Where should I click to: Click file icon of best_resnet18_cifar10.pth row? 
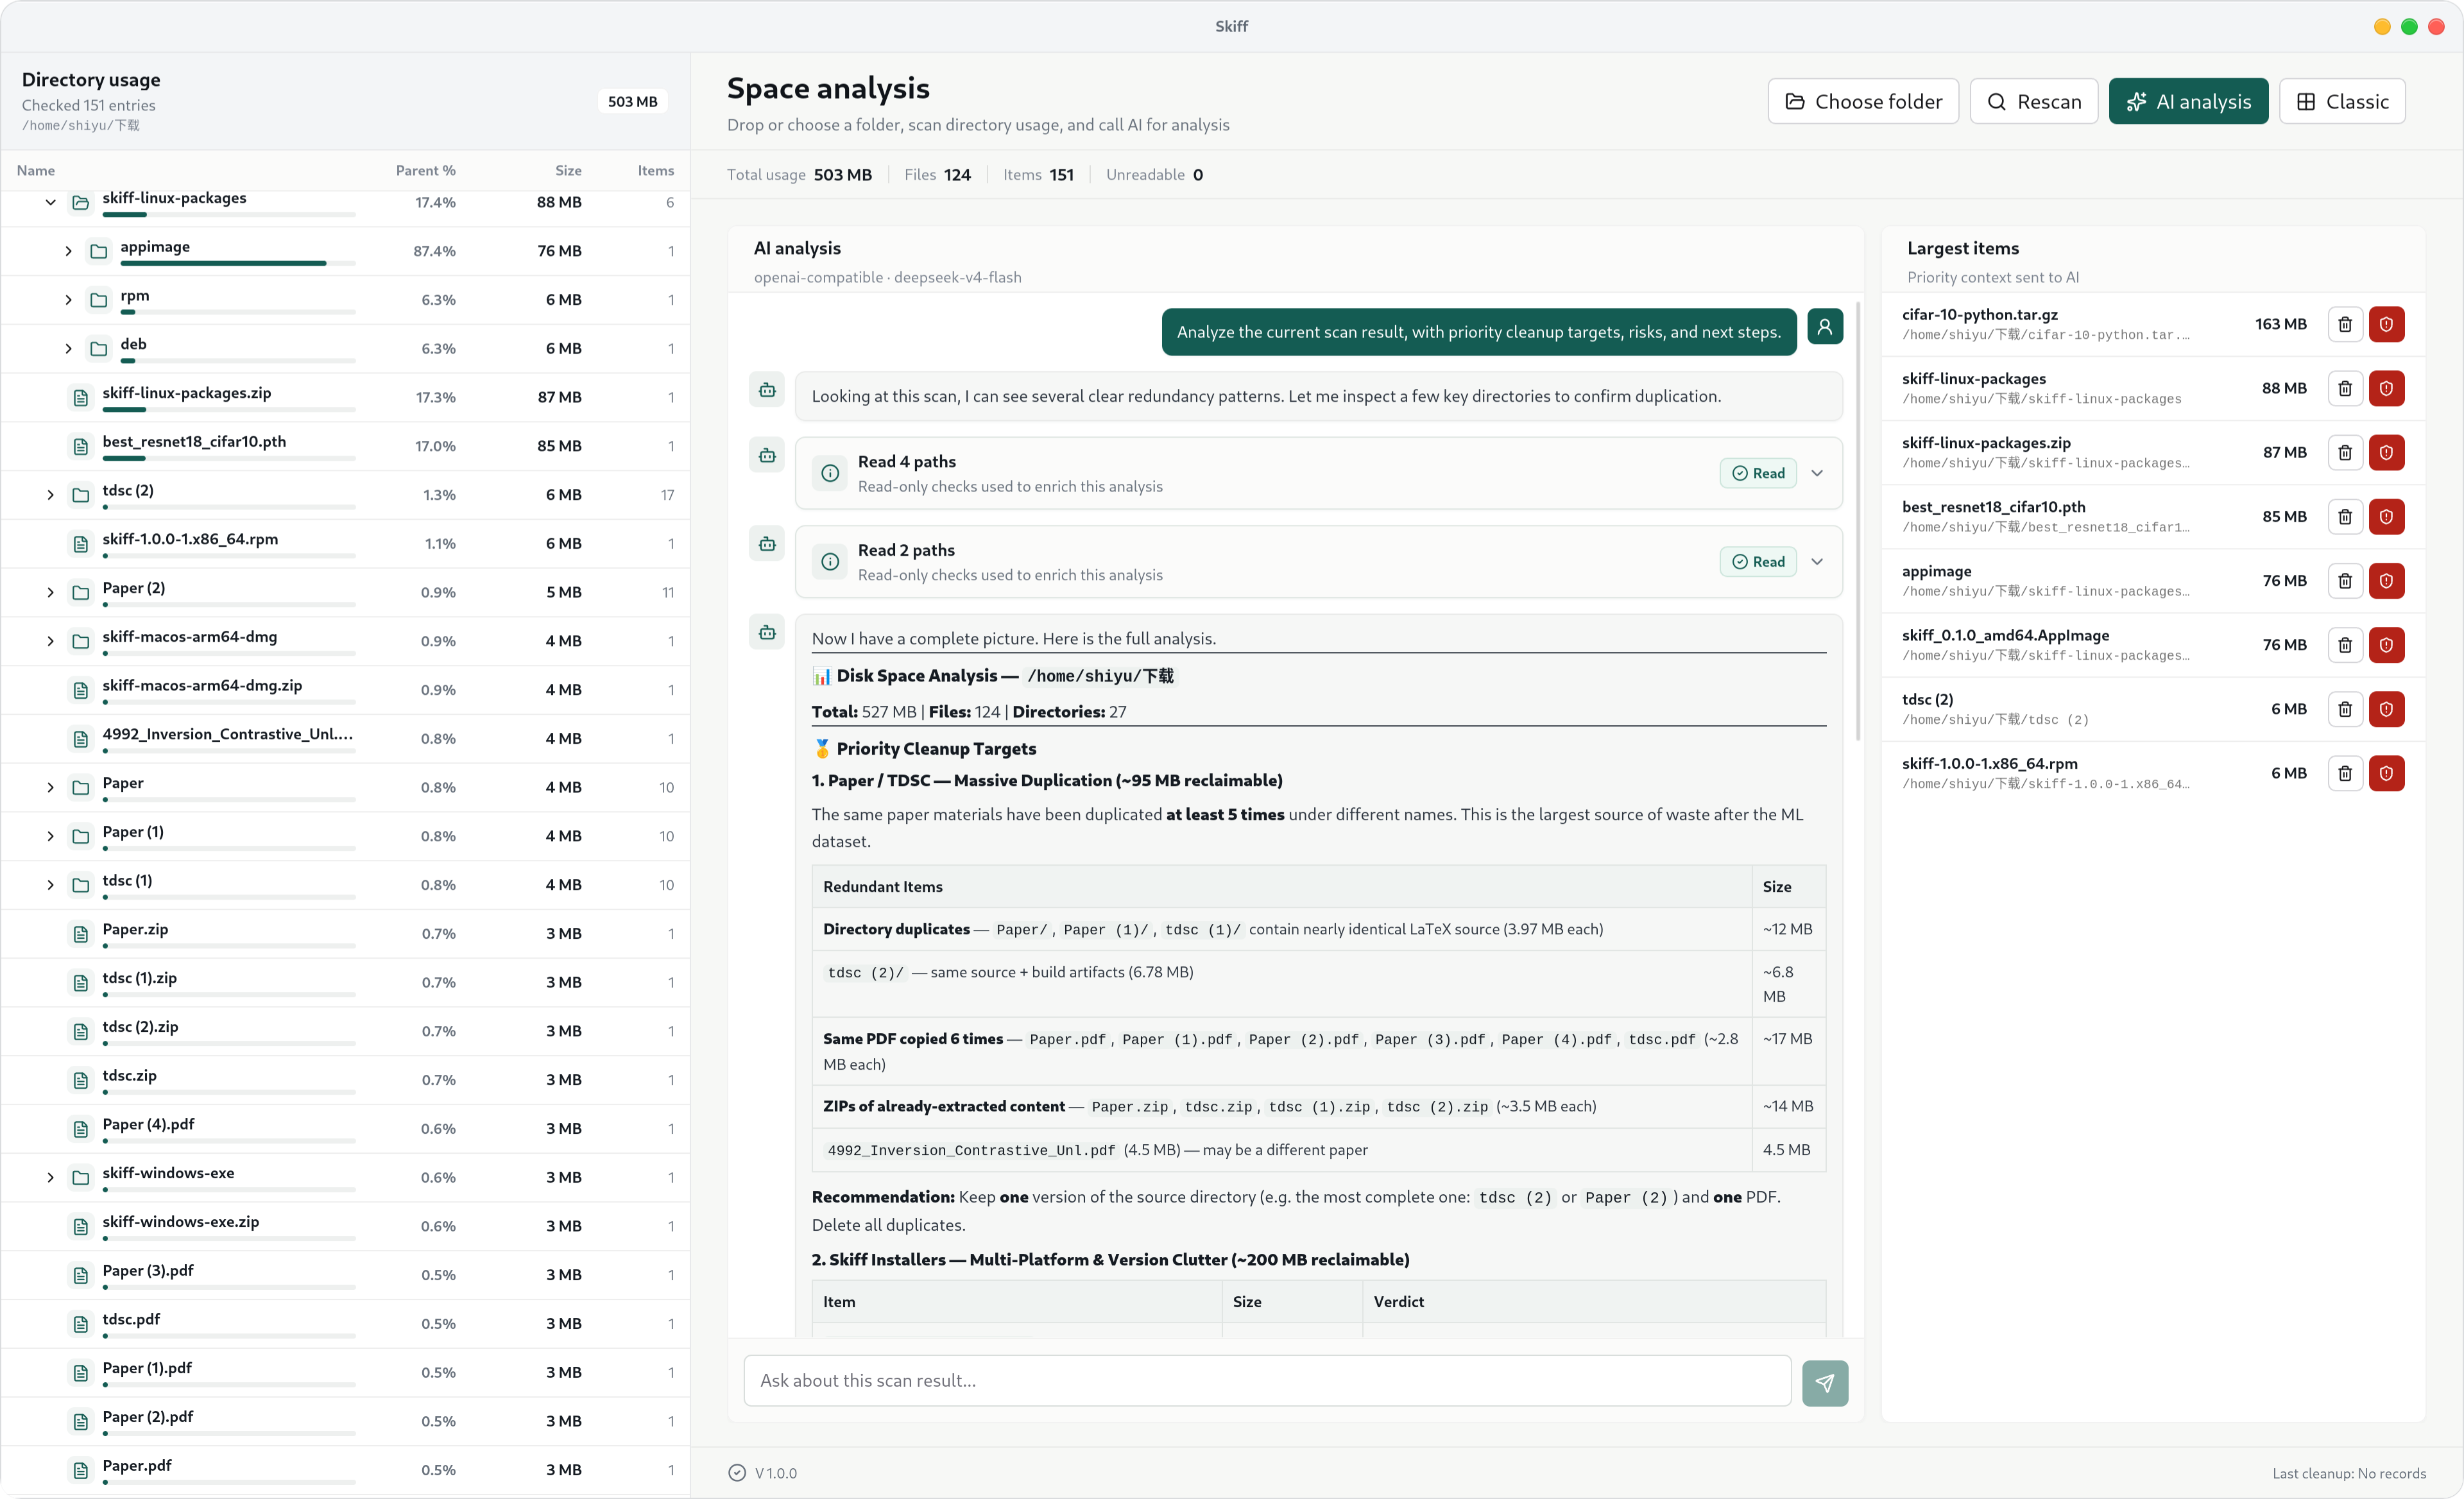81,446
